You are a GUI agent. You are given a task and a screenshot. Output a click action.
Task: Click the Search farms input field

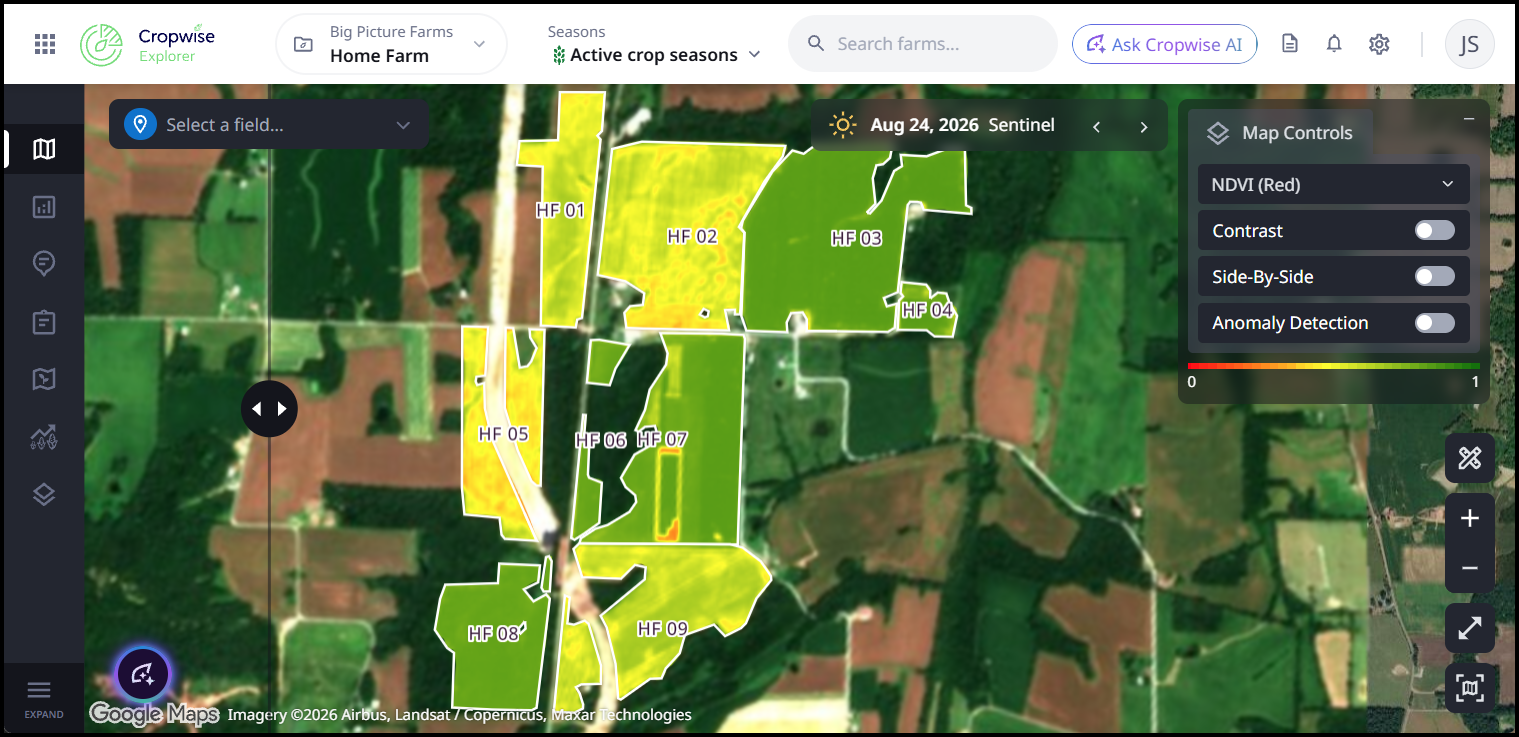[x=923, y=44]
